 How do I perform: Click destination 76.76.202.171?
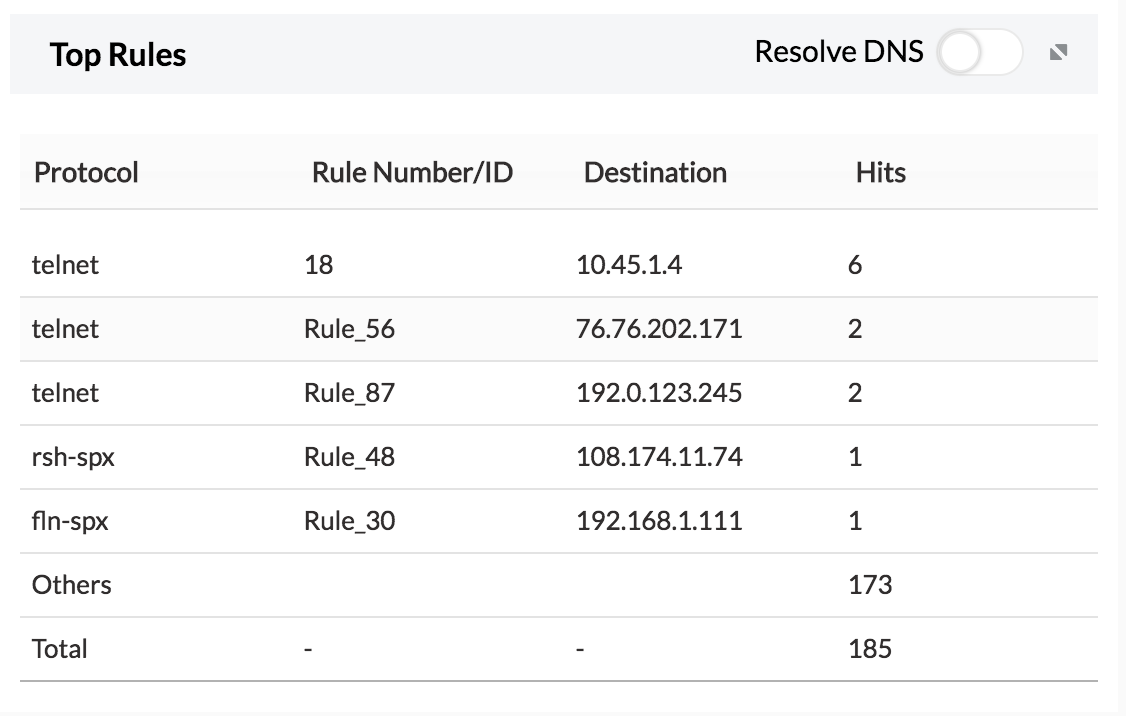(x=659, y=329)
